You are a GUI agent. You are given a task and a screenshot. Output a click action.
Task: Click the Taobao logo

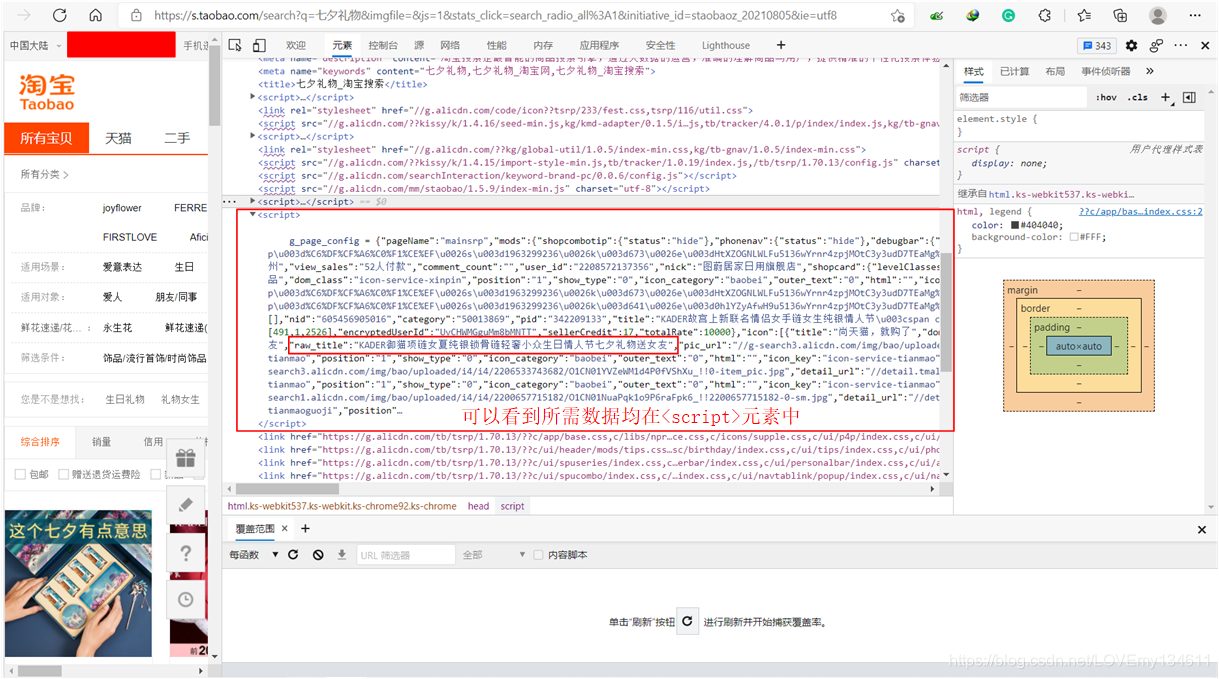[x=46, y=93]
